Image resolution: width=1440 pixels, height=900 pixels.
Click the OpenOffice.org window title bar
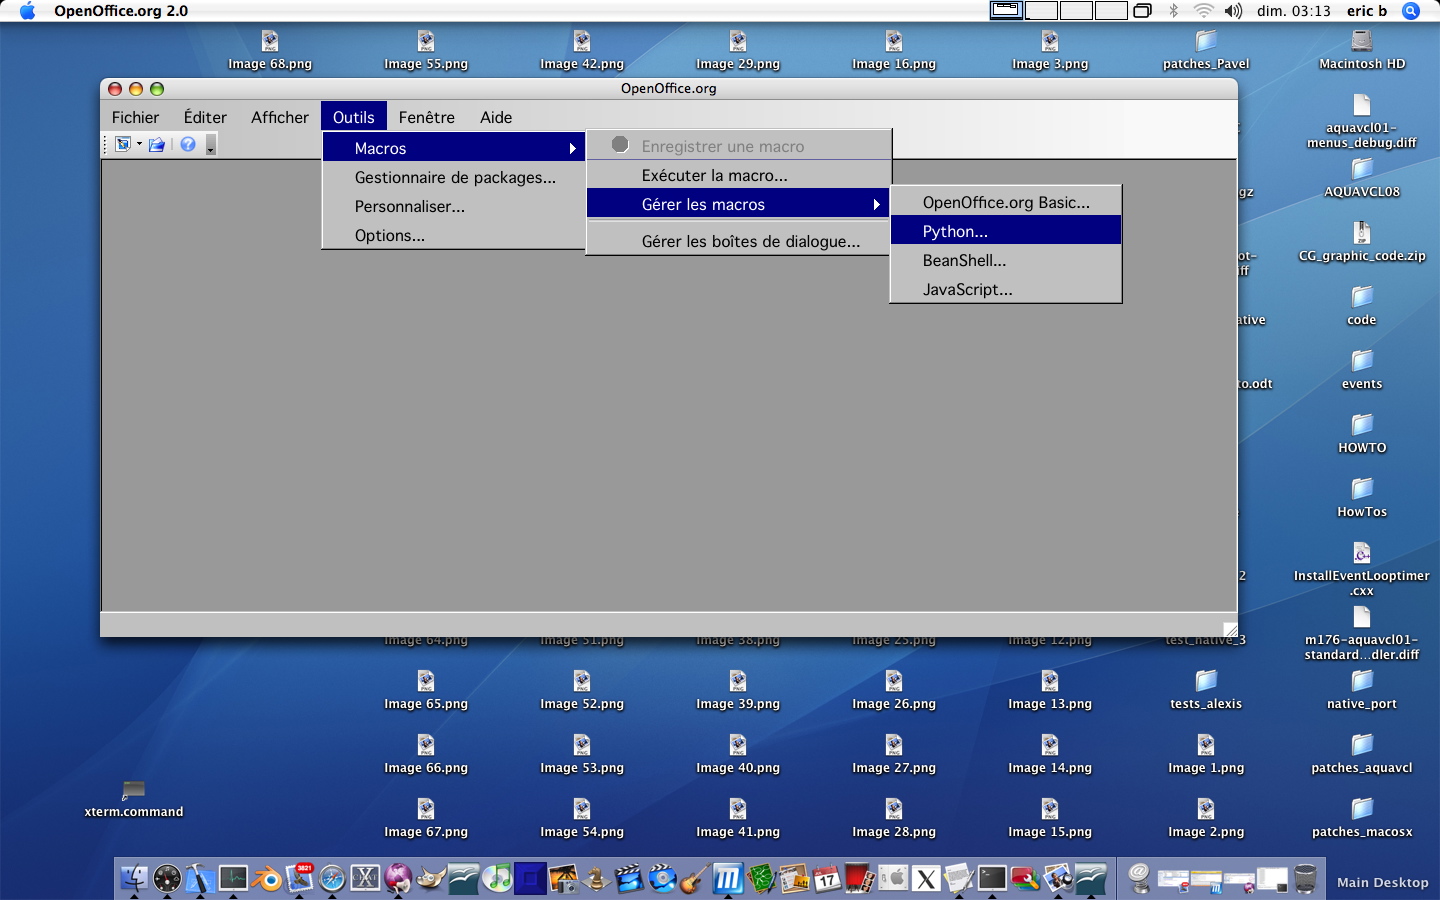pos(668,88)
